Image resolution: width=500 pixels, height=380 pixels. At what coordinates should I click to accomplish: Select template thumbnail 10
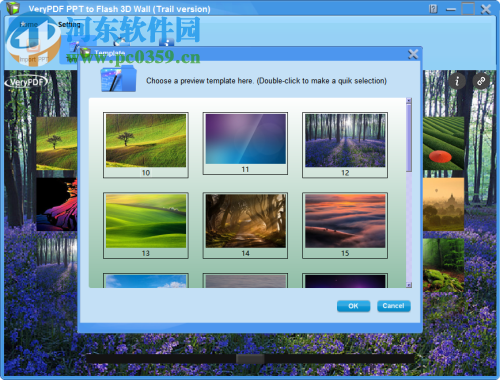[146, 145]
